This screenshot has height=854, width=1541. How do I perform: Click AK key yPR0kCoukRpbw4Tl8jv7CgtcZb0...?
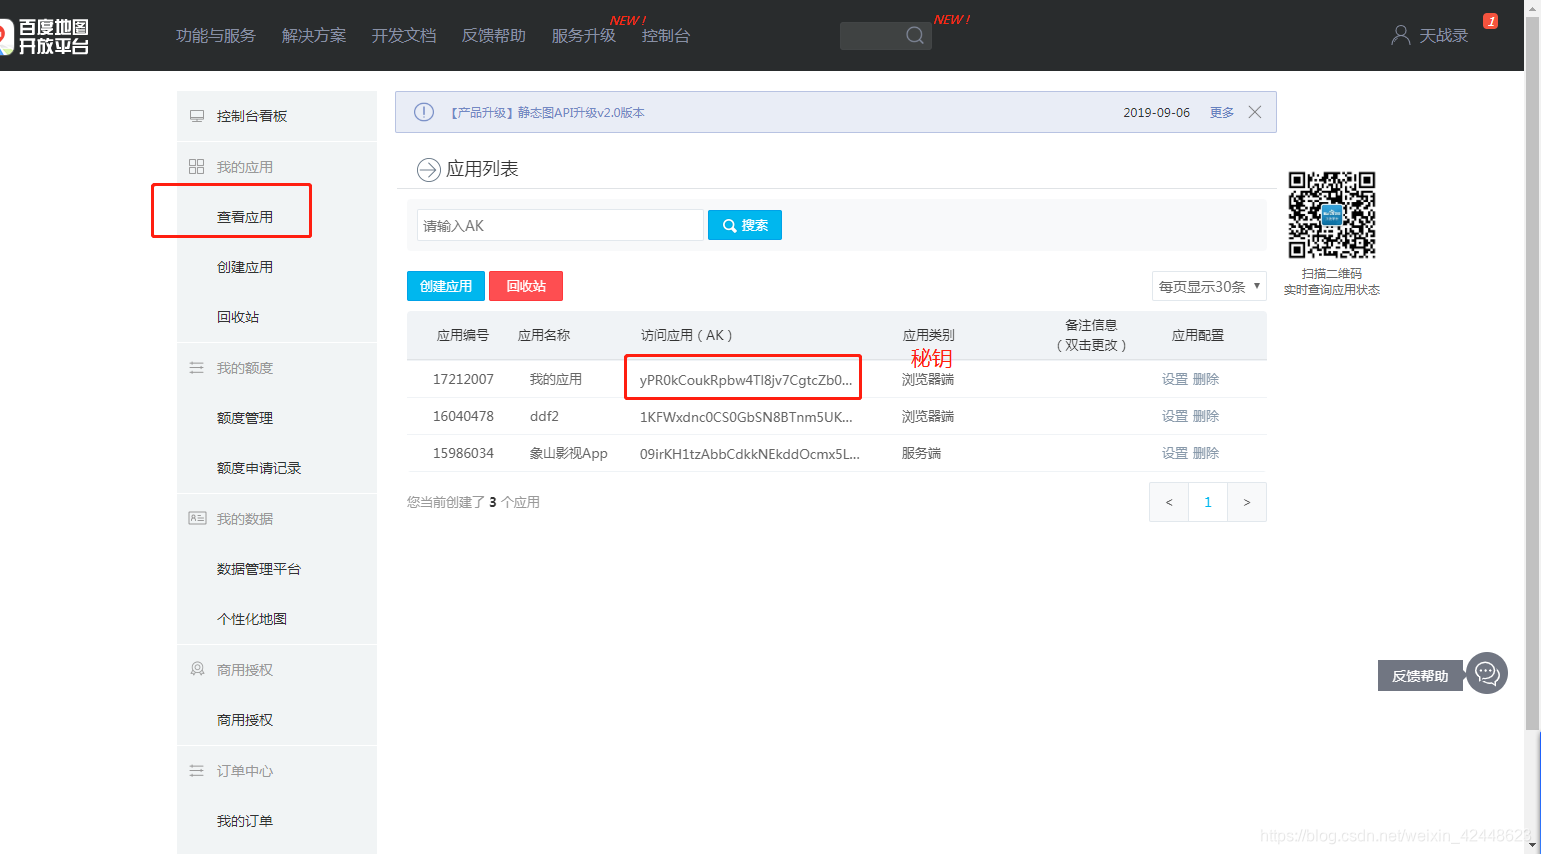pos(746,380)
